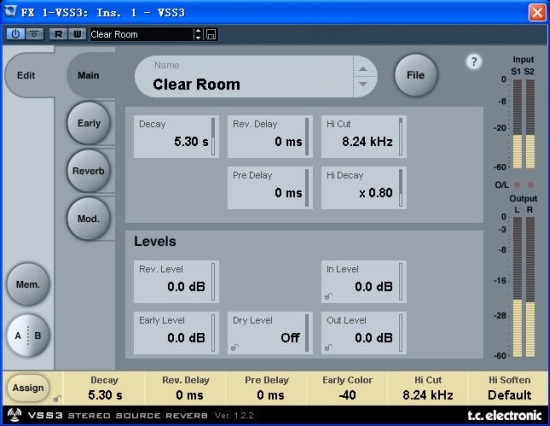Click the Pre Delay focus field in bottom bar
This screenshot has height=426, width=550.
pyautogui.click(x=266, y=388)
